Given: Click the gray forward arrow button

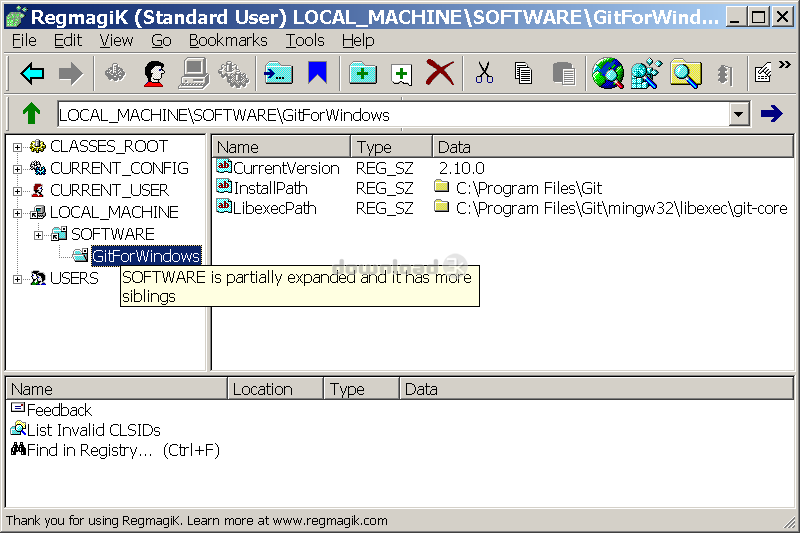Looking at the screenshot, I should [70, 73].
